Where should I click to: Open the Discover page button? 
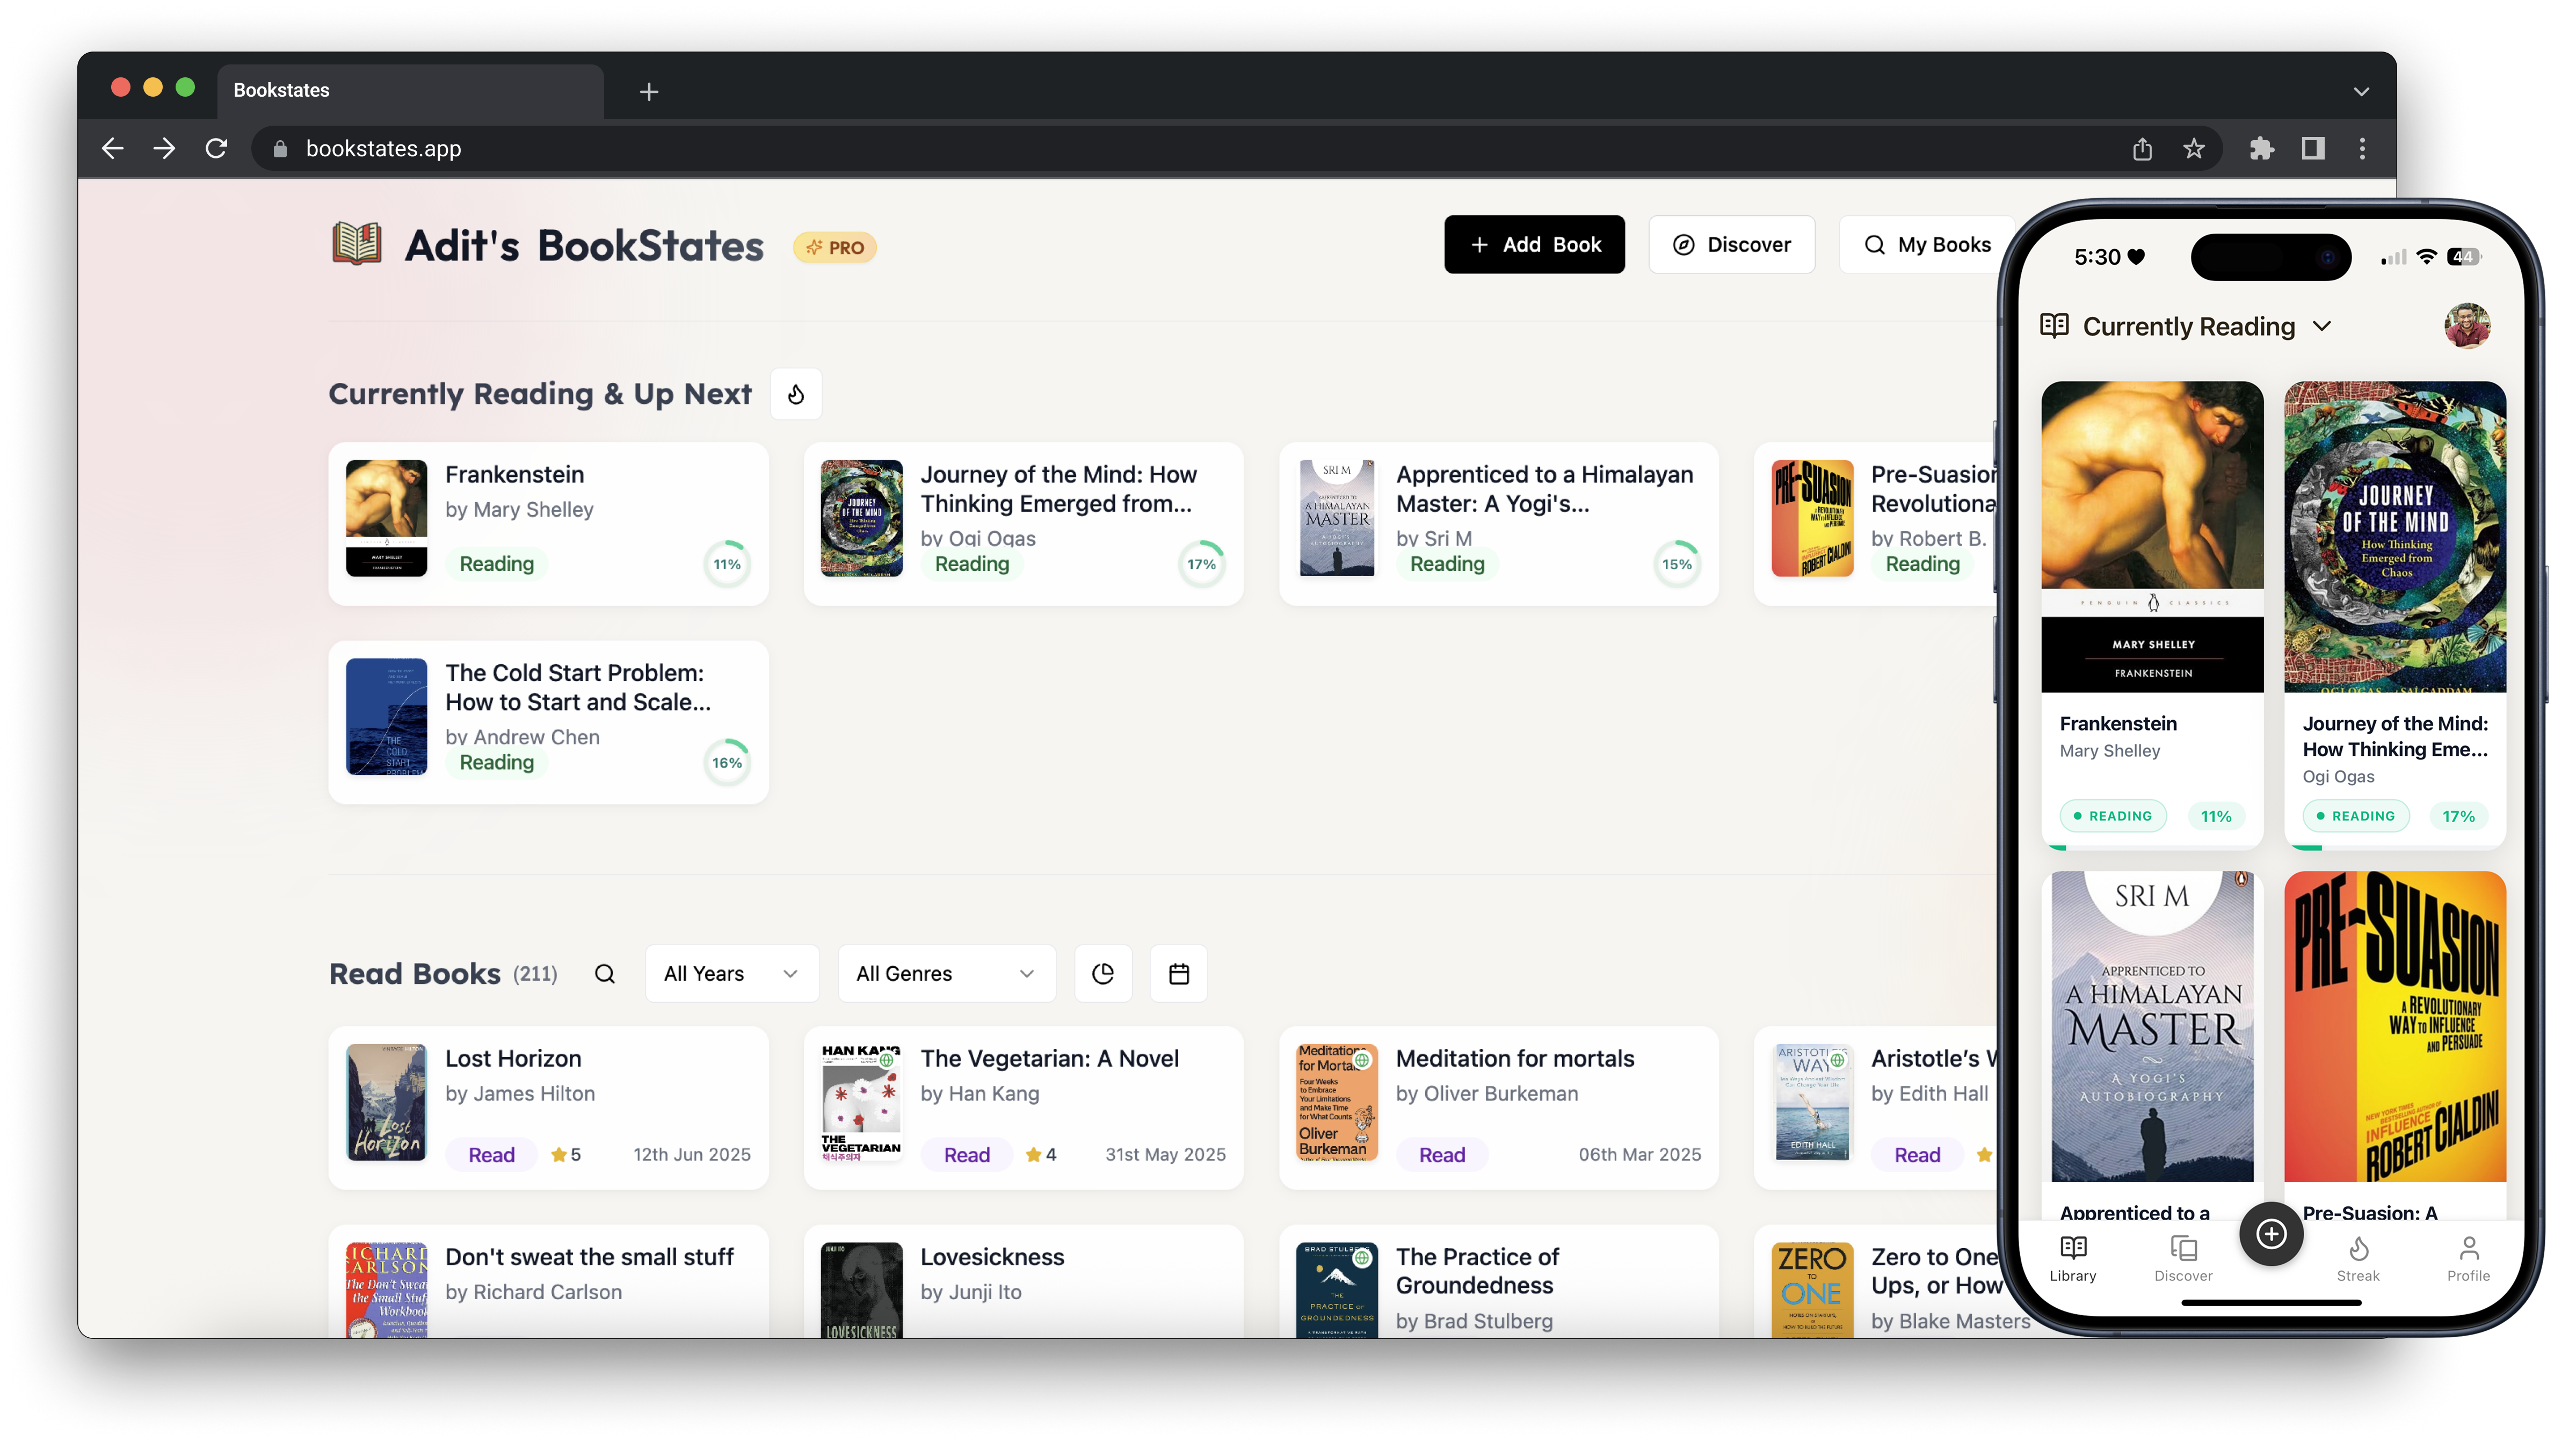(1731, 244)
